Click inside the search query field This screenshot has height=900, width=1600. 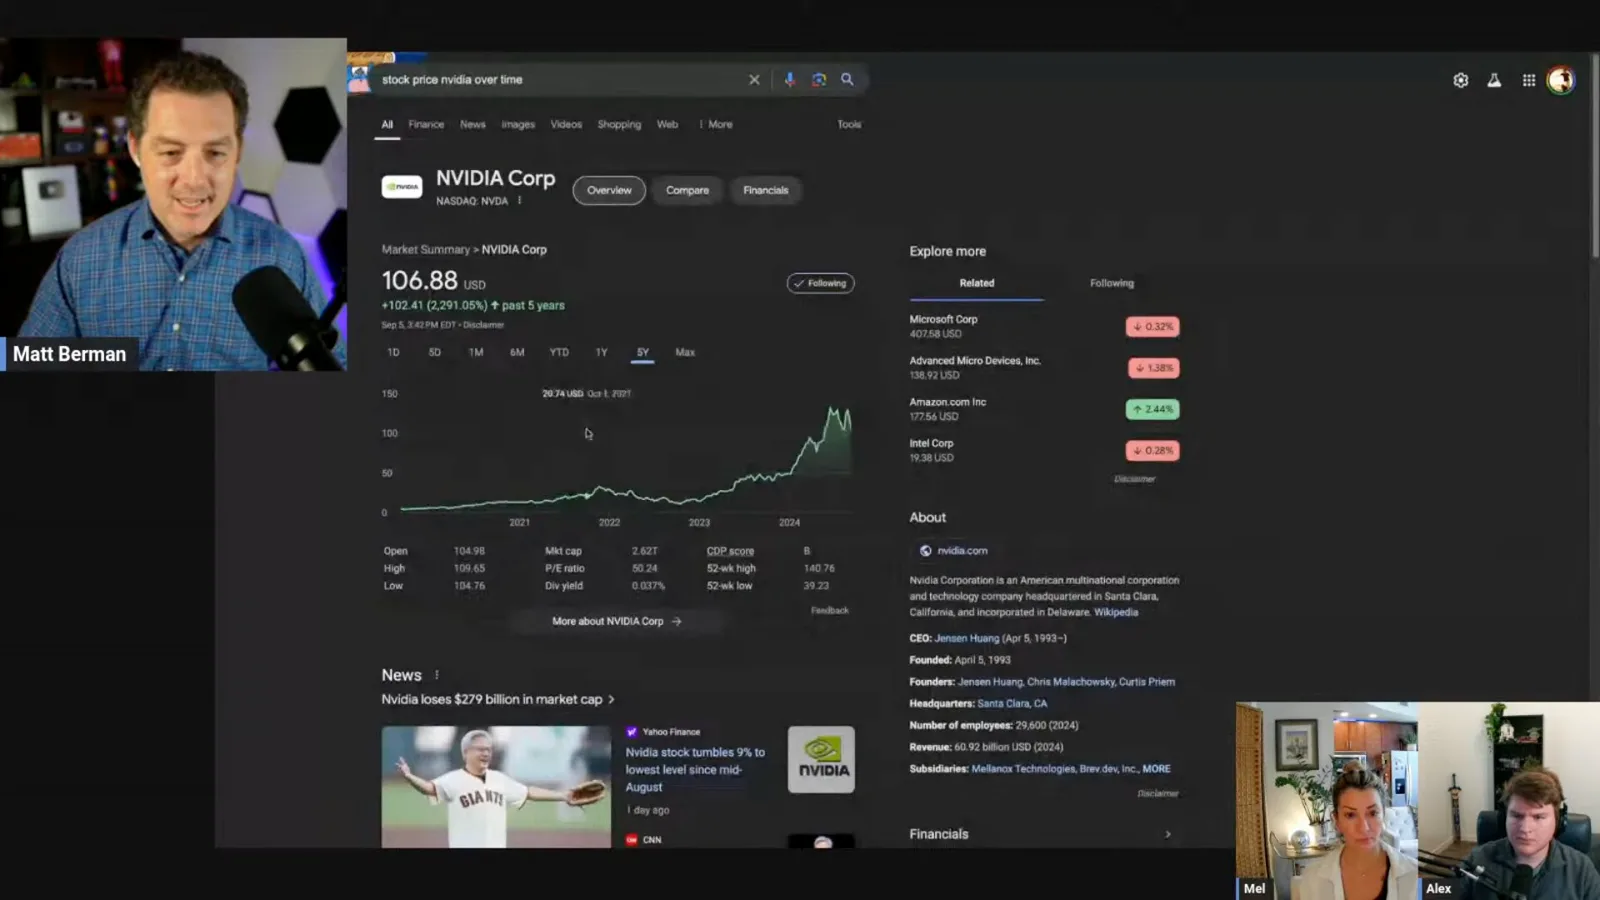pyautogui.click(x=558, y=80)
